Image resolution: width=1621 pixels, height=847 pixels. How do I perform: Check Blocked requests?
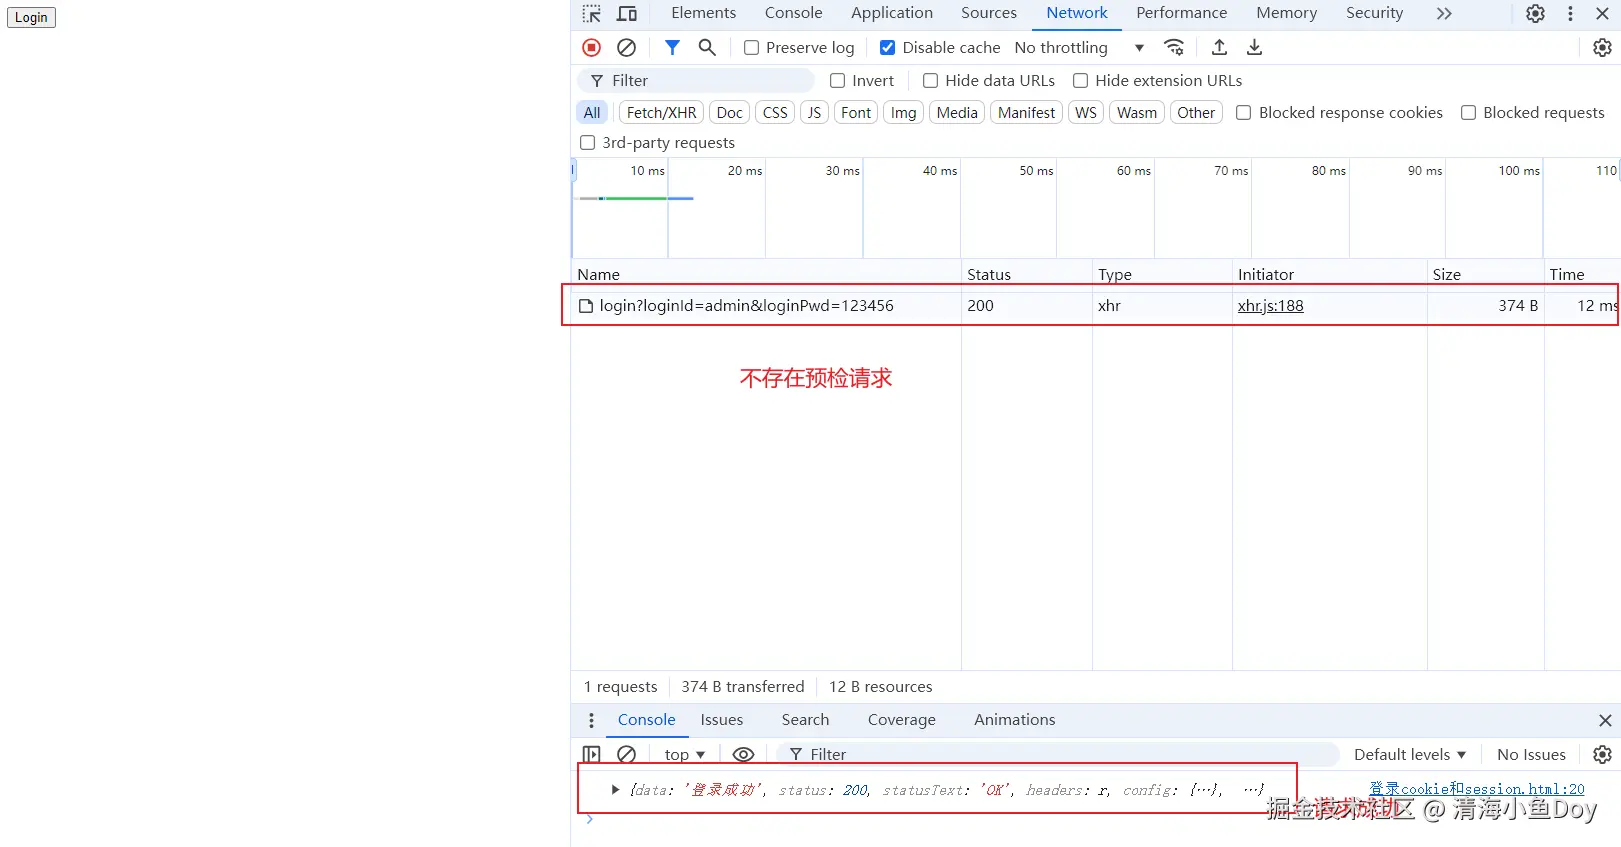click(1468, 112)
